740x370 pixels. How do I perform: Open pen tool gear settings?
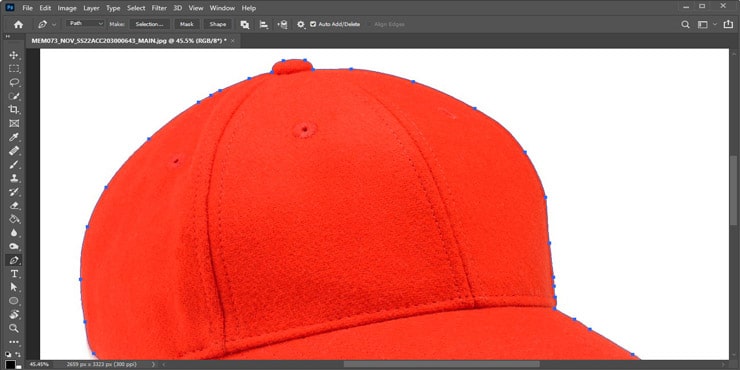pos(301,25)
